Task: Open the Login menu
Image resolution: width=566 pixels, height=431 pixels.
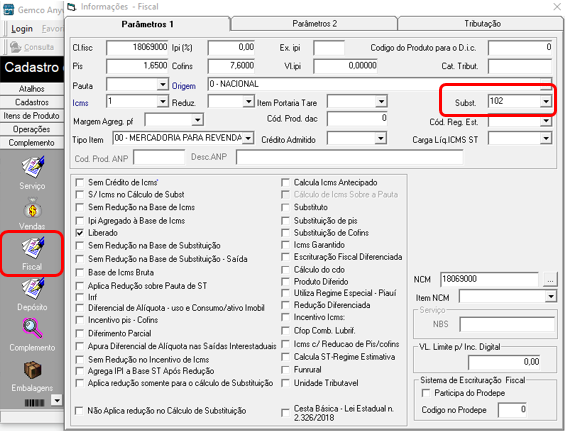Action: click(22, 29)
